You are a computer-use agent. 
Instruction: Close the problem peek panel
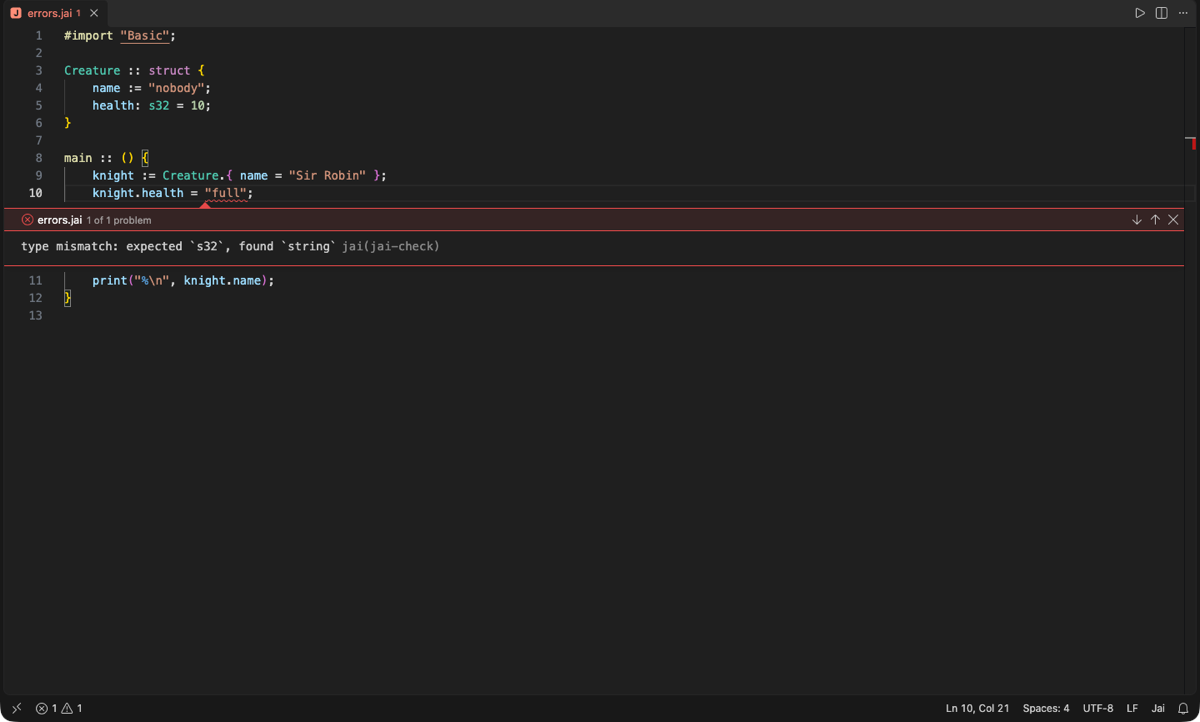(1173, 220)
